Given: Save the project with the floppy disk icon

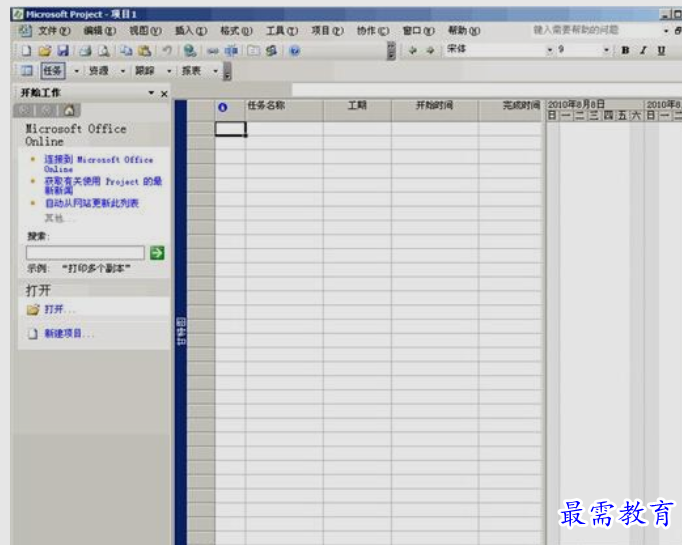Looking at the screenshot, I should [63, 51].
